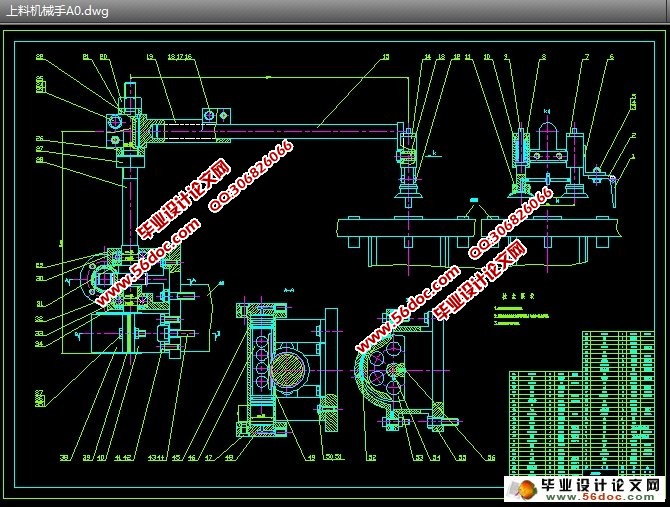Select part callout number 15 at the top
The height and width of the screenshot is (507, 670).
click(385, 58)
